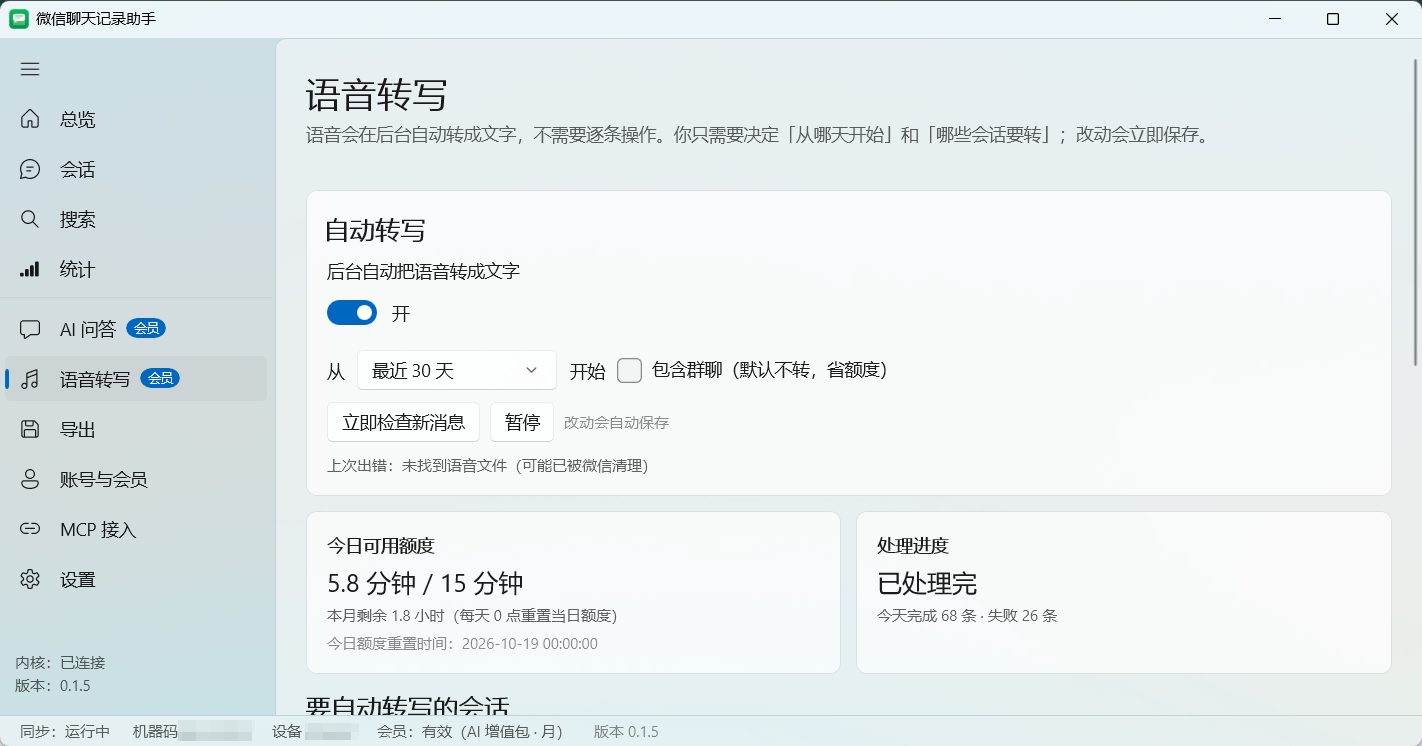Collapse the sidebar with the hamburger icon
1422x746 pixels.
30,69
